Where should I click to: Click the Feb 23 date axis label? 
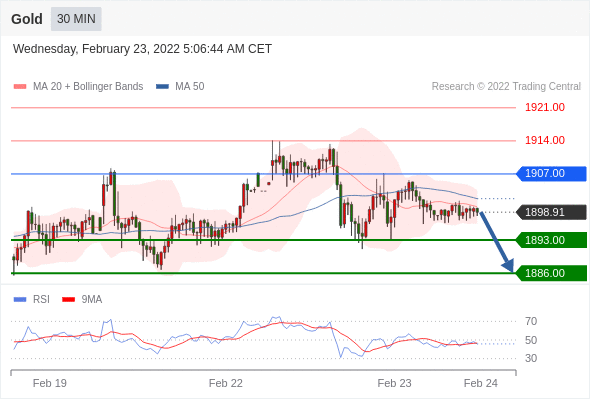point(394,383)
